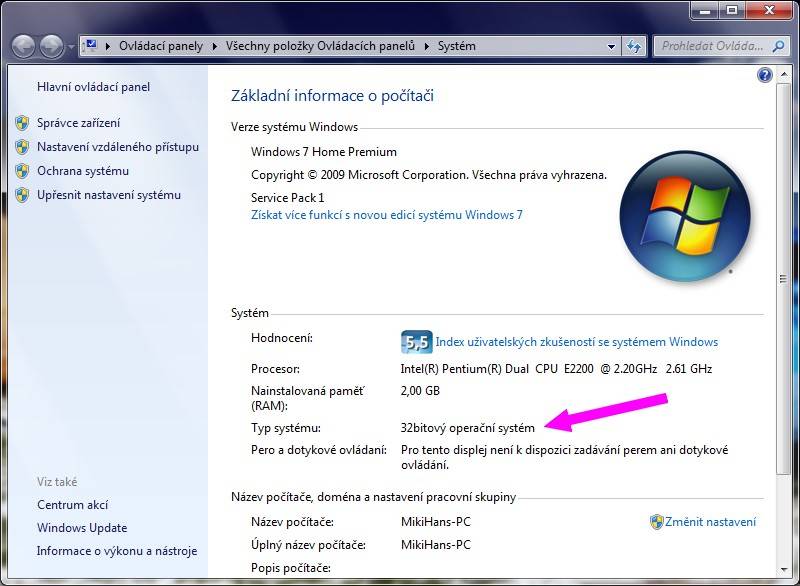Select Ovládací panely breadcrumb

click(x=161, y=46)
